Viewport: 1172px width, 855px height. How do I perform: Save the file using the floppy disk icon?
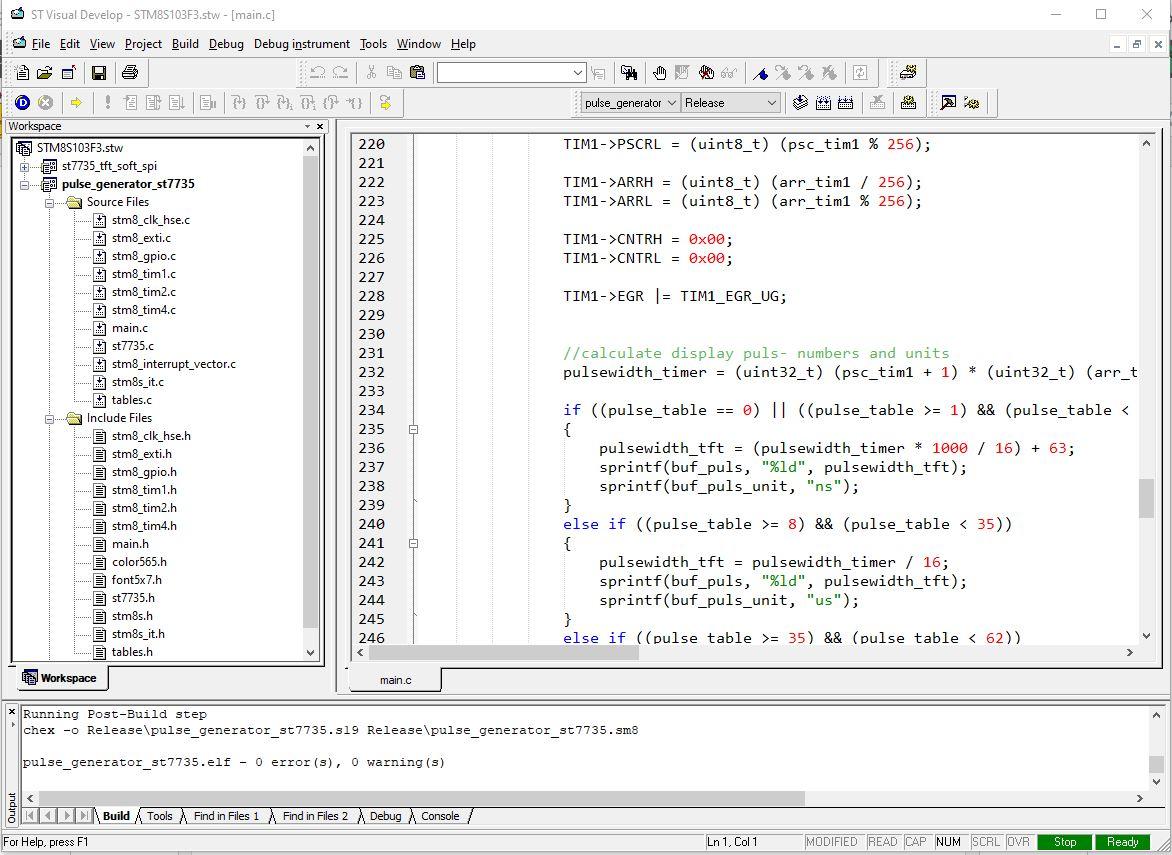(98, 72)
